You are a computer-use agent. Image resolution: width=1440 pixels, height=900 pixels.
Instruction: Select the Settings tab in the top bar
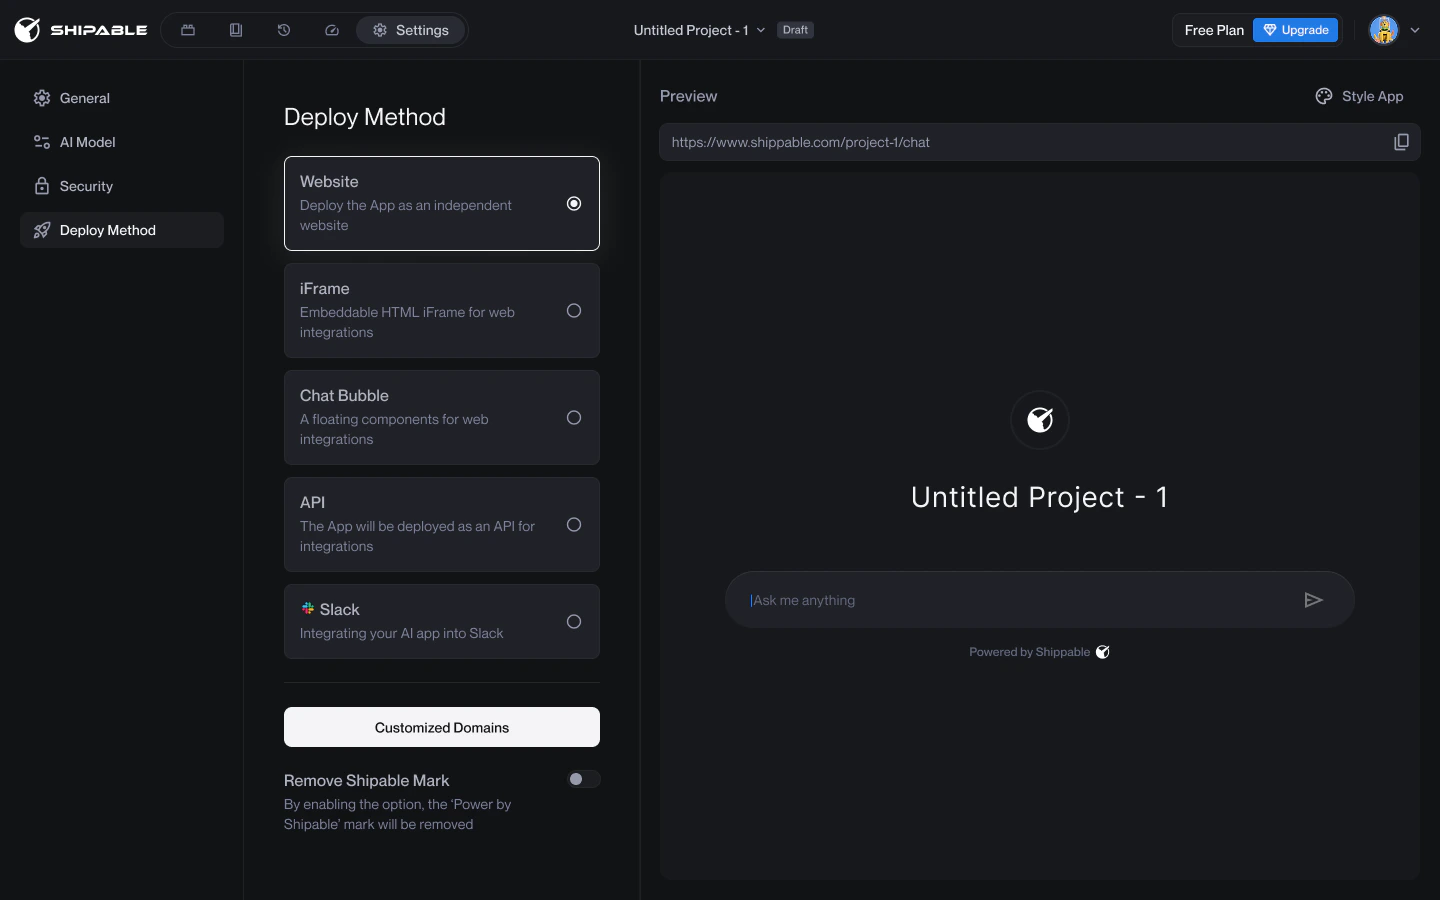click(411, 30)
